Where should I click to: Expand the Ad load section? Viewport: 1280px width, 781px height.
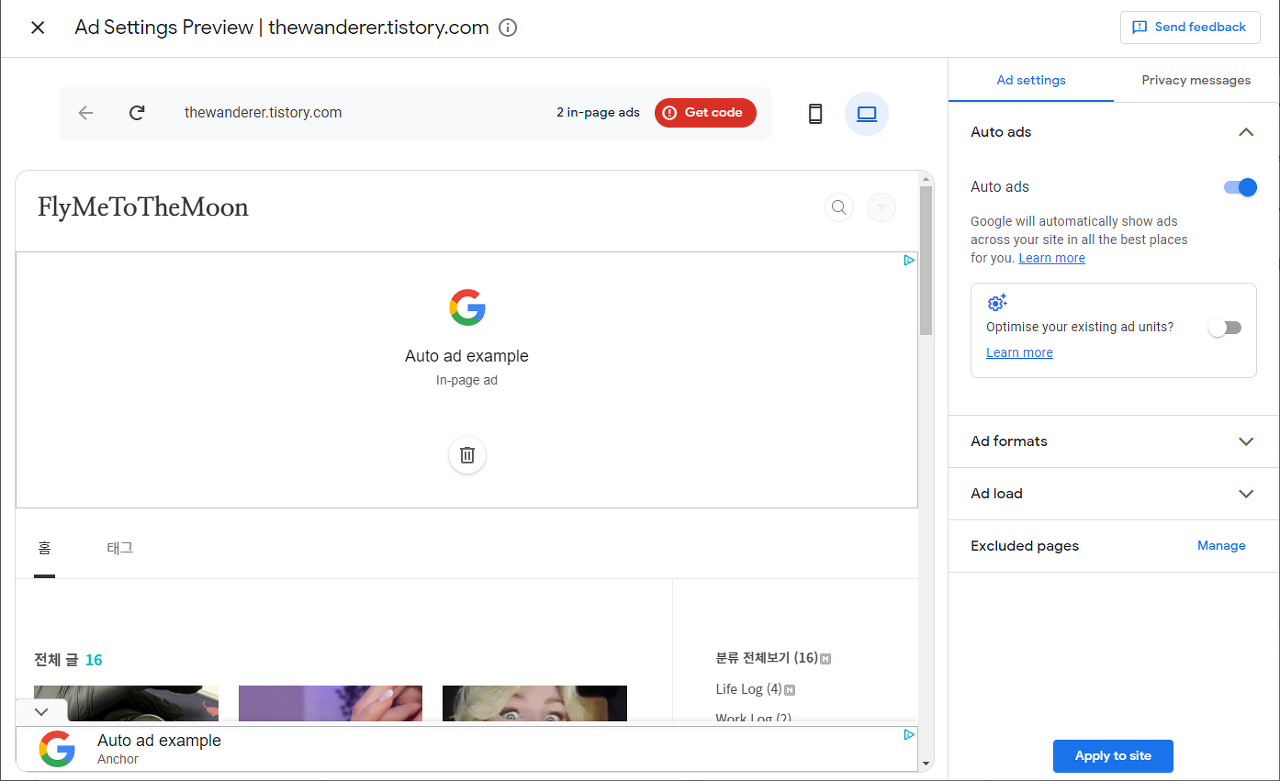tap(1113, 493)
